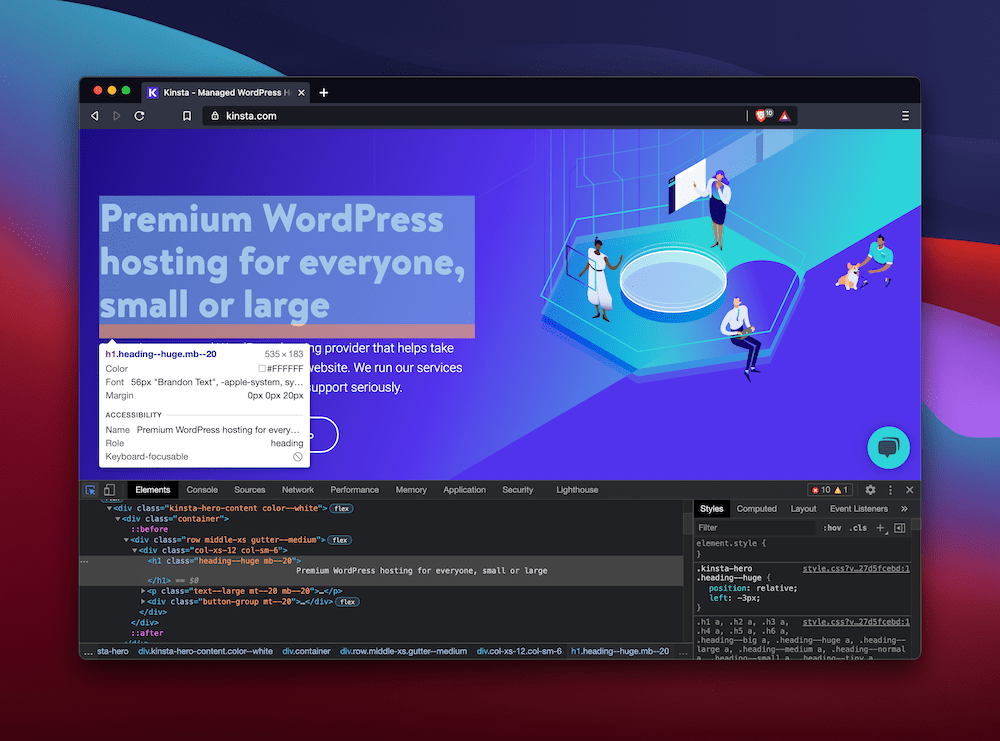Toggle the :hov element state panel

(831, 527)
